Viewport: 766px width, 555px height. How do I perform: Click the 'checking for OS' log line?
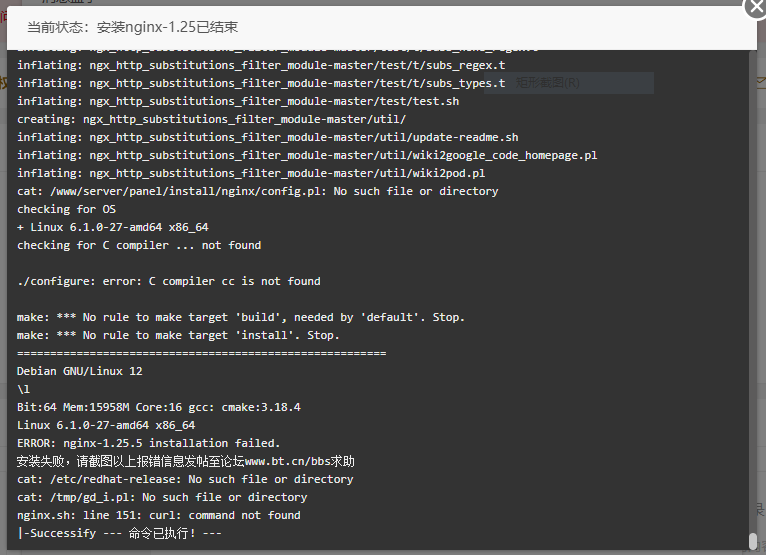(66, 209)
